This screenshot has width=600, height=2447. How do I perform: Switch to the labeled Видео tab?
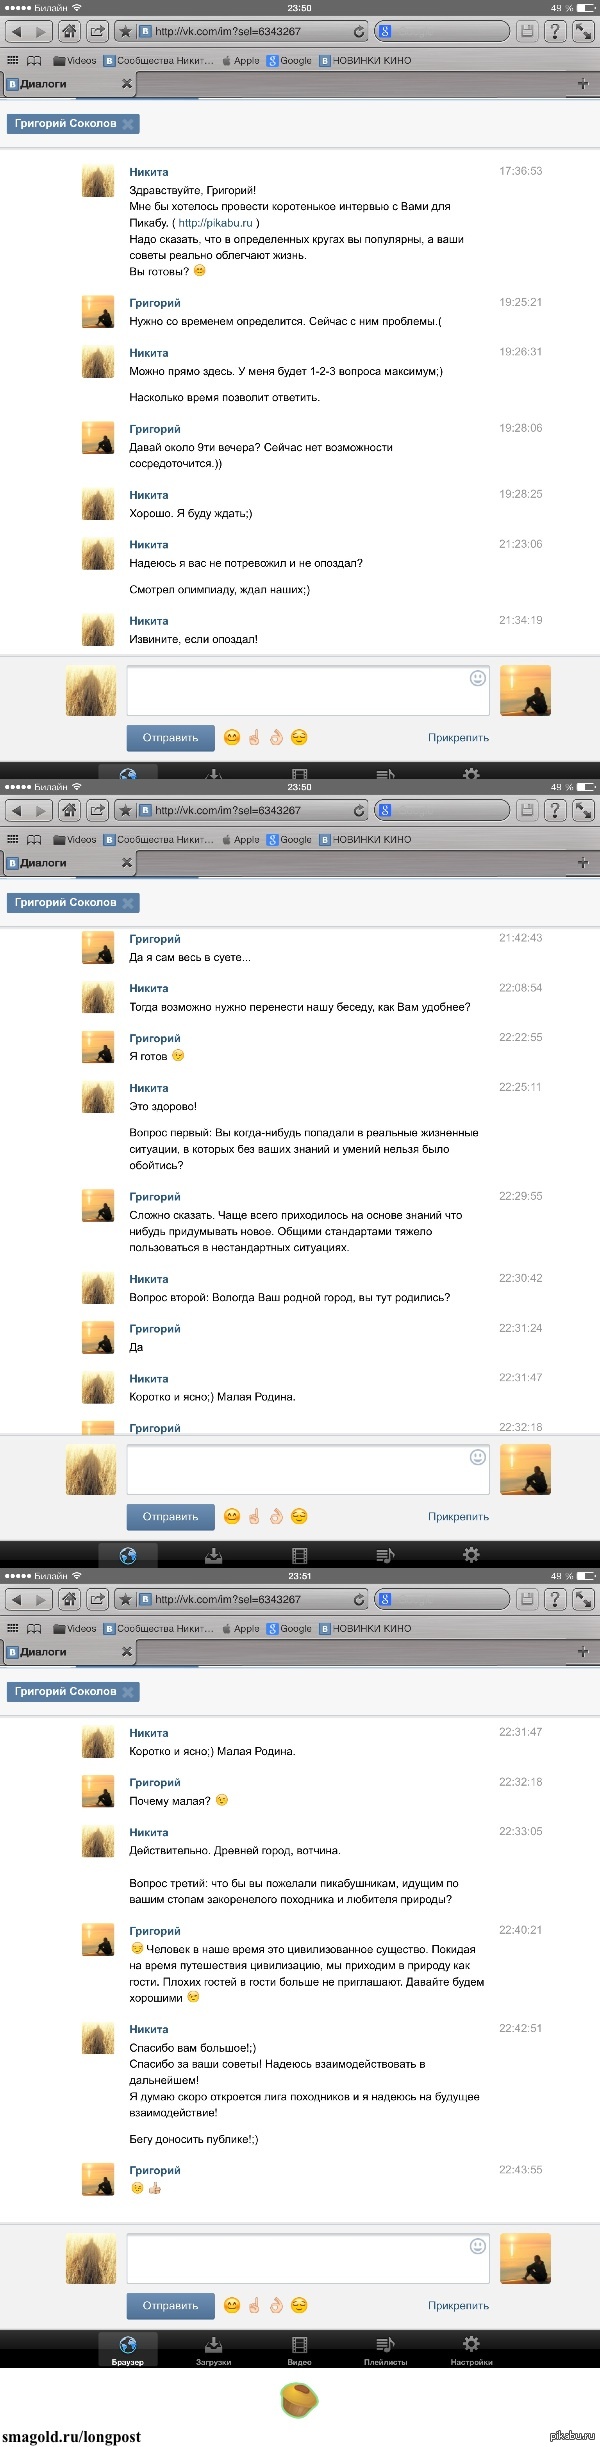(299, 2349)
